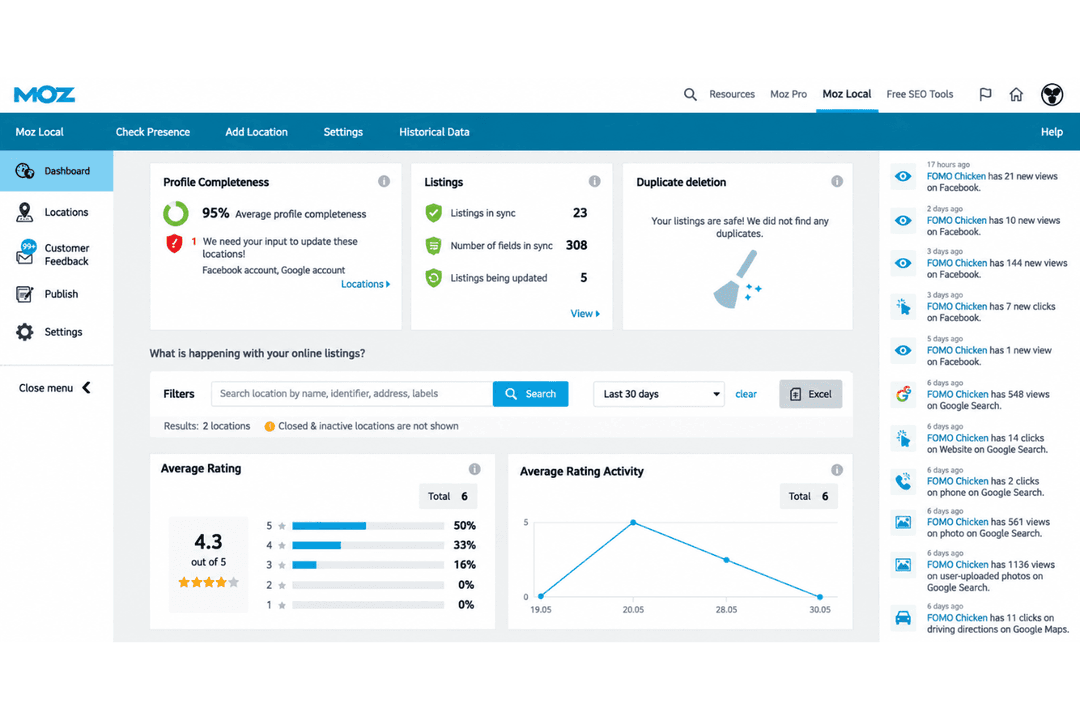Viewport: 1080px width, 720px height.
Task: Open Moz Pro in top navigation
Action: [788, 94]
